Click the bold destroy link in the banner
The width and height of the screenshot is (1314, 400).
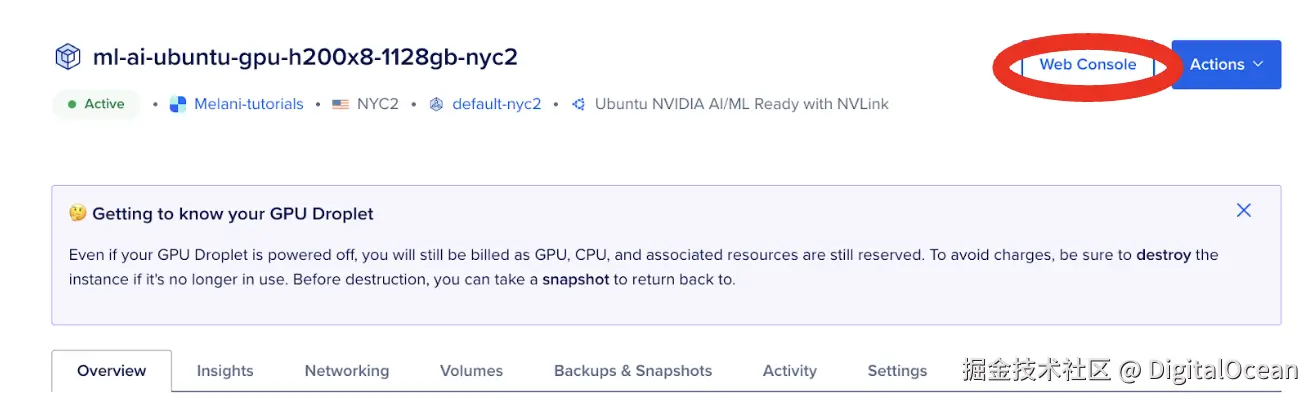pos(1163,254)
